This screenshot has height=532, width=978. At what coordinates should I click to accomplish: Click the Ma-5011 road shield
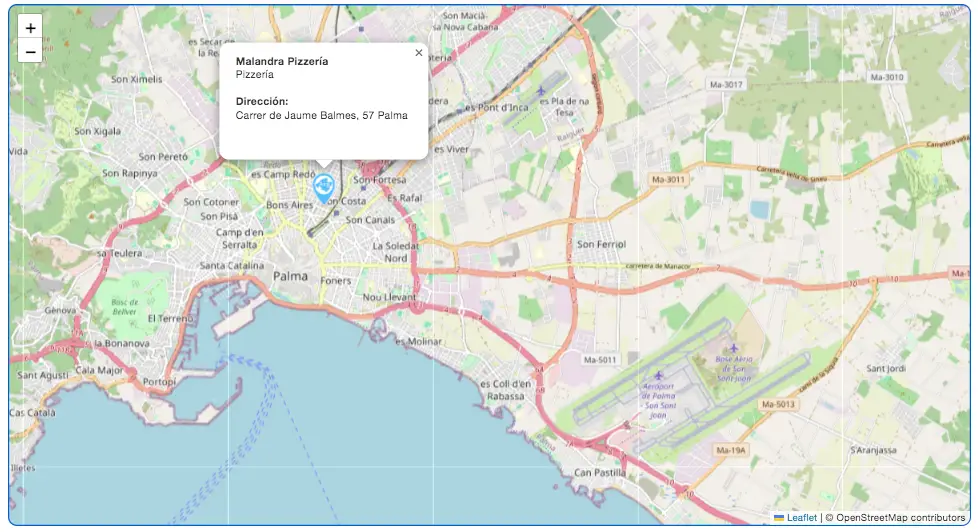click(x=599, y=360)
